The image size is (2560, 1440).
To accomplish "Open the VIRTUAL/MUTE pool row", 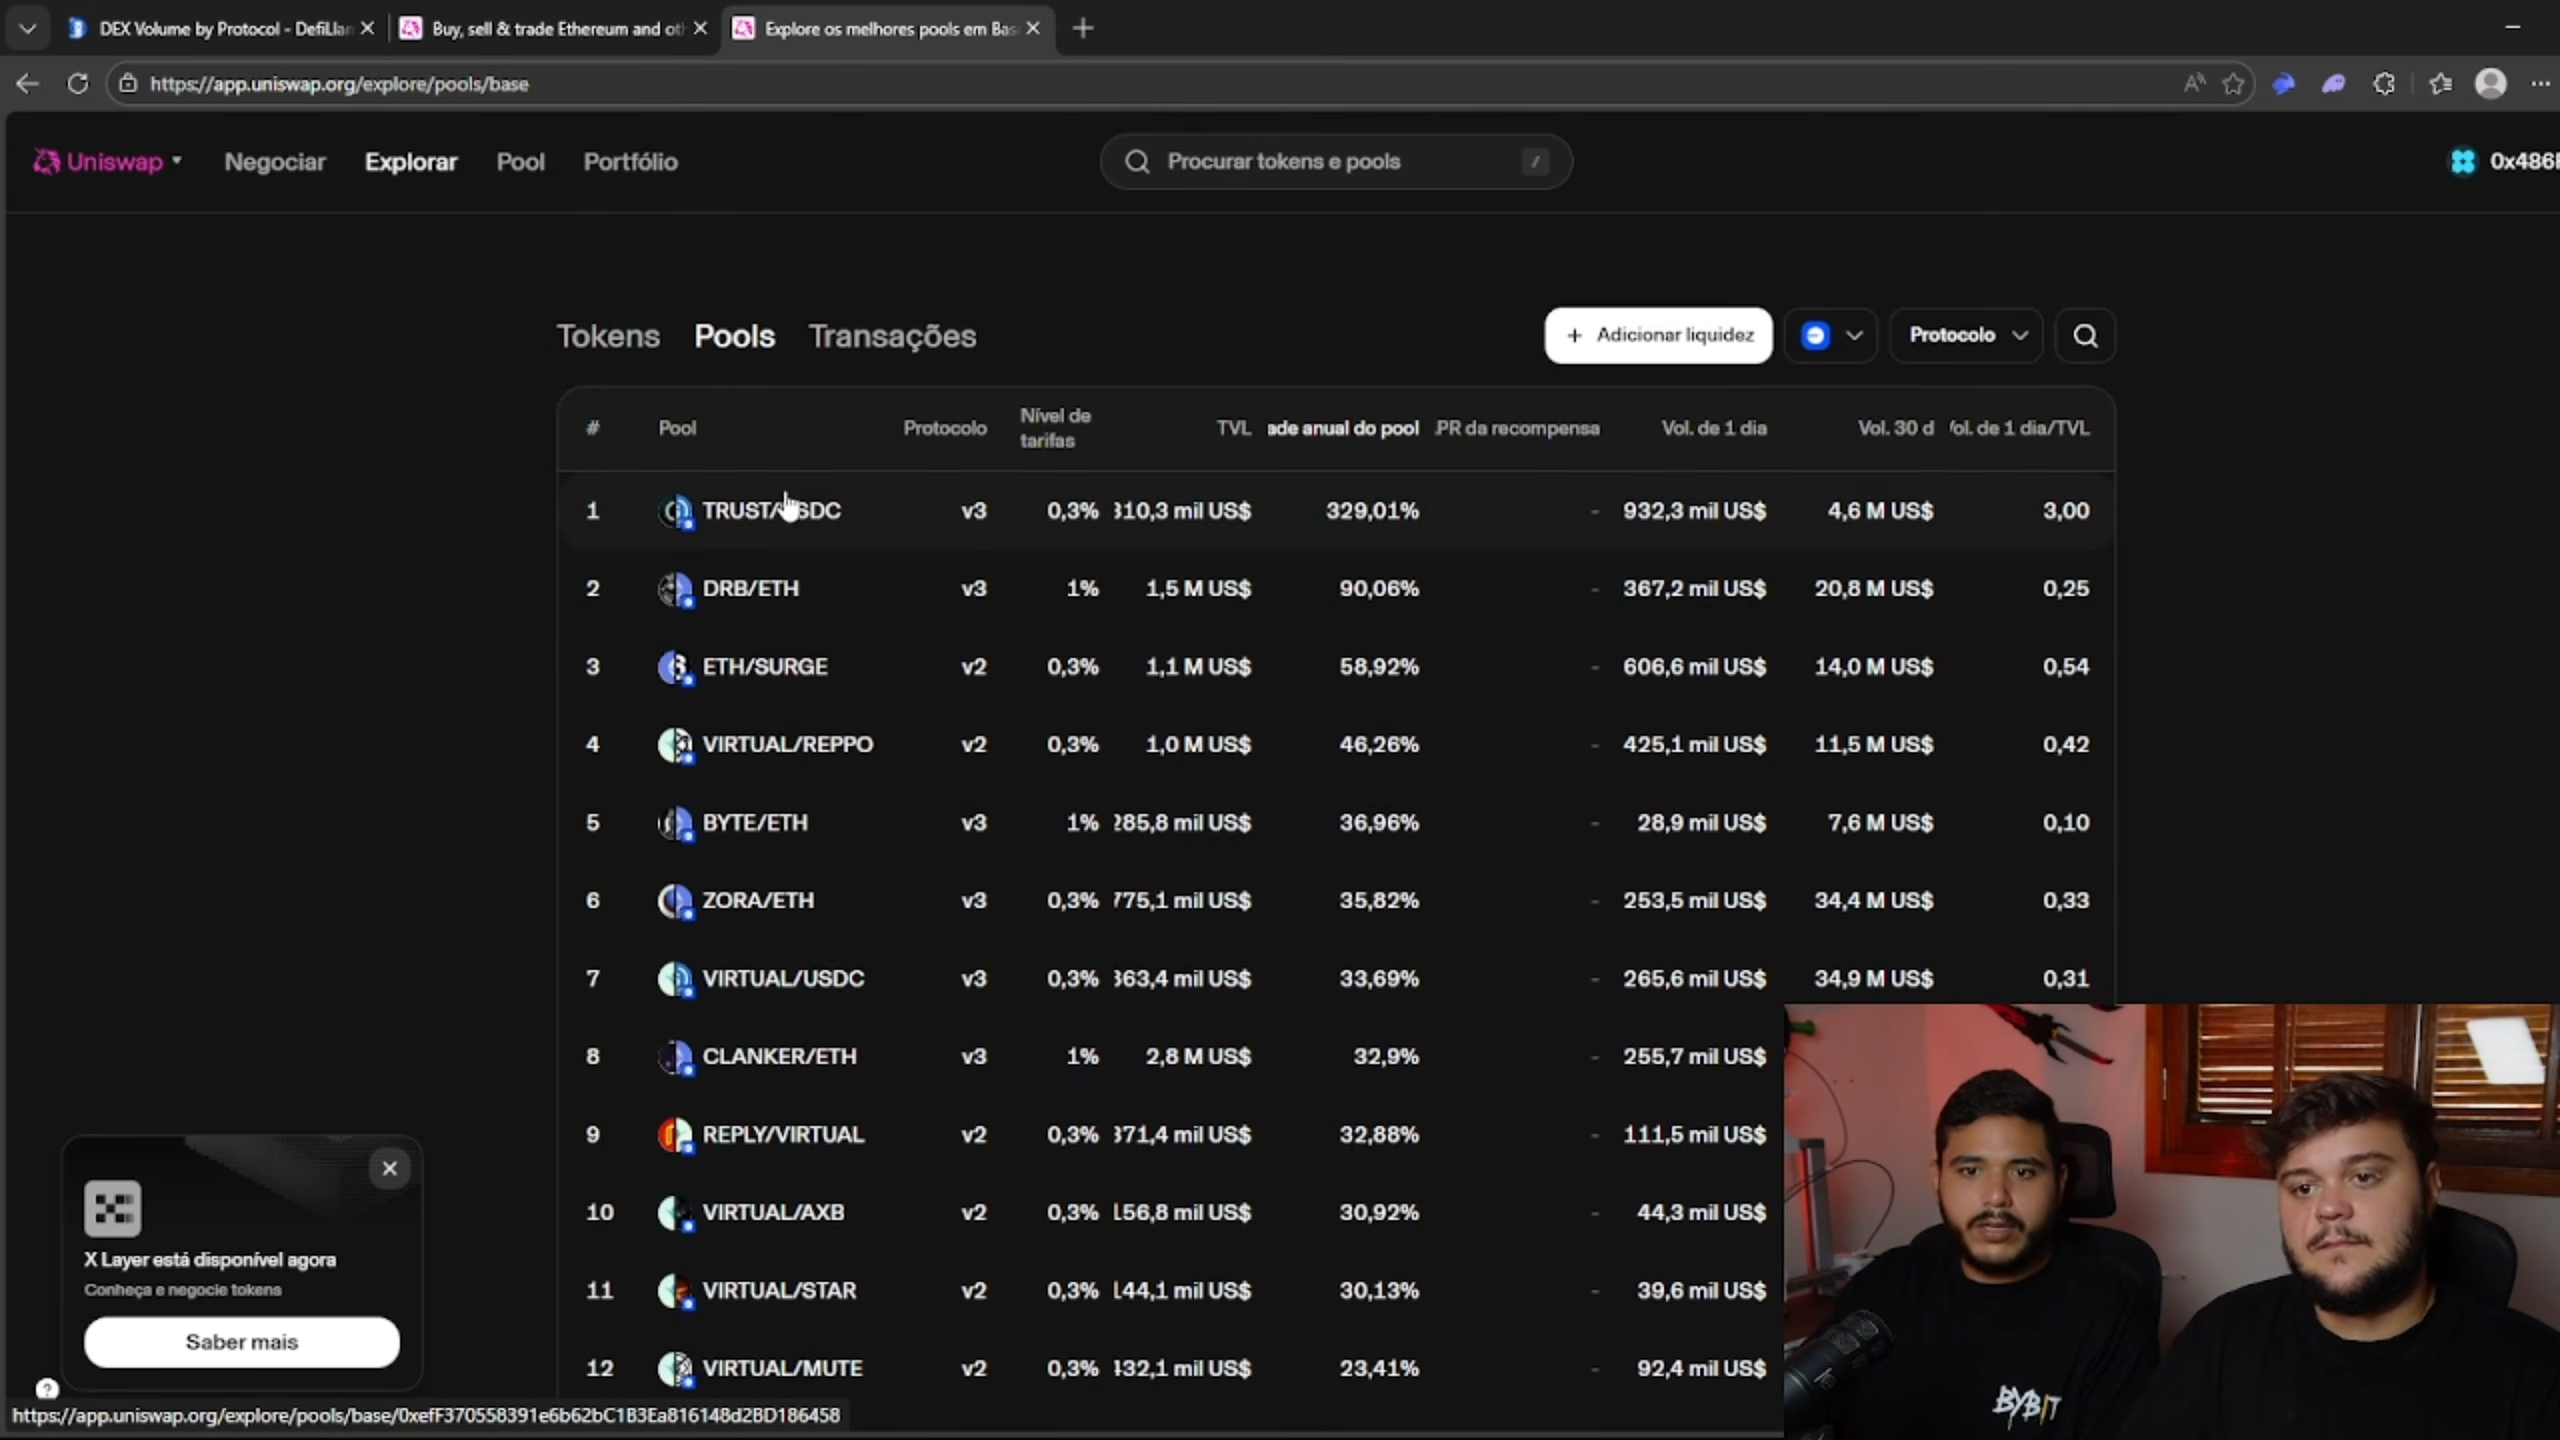I will (1170, 1368).
